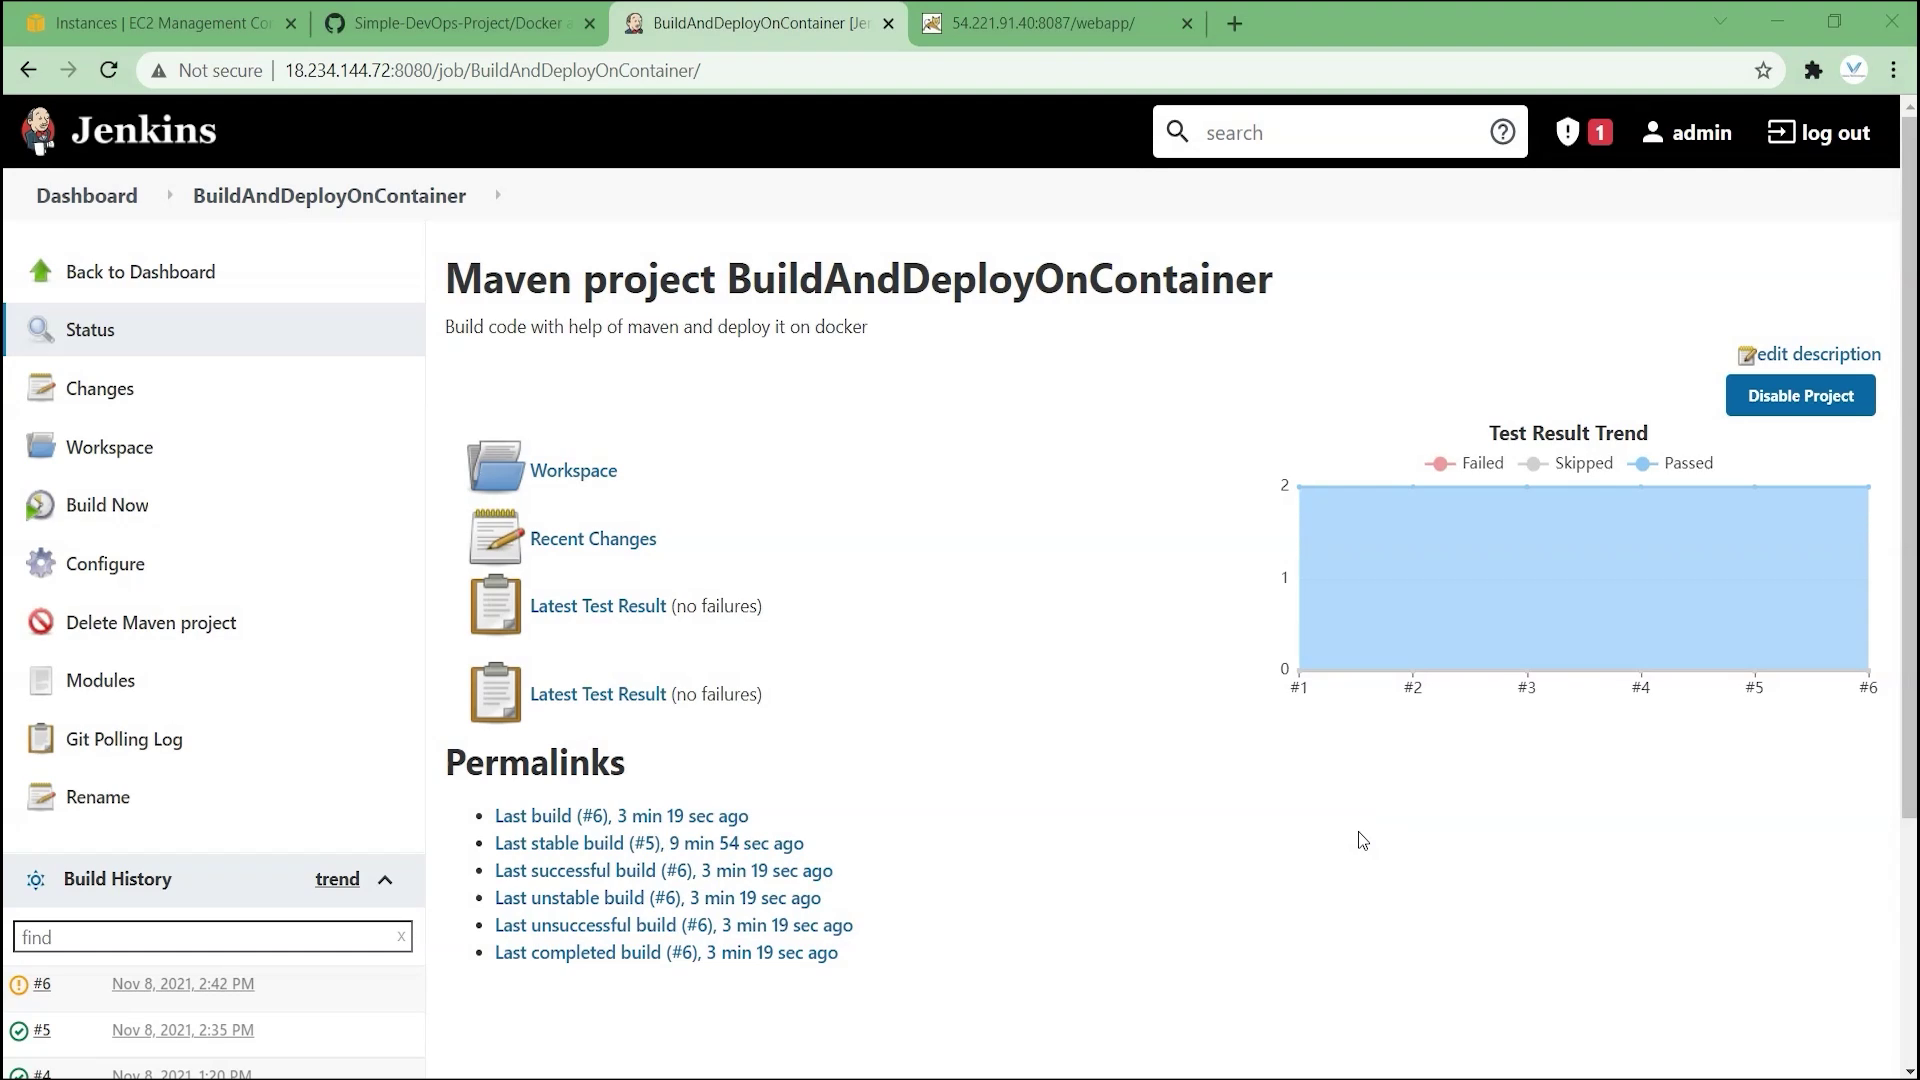The height and width of the screenshot is (1080, 1920).
Task: Click the Disable Project button
Action: (x=1800, y=395)
